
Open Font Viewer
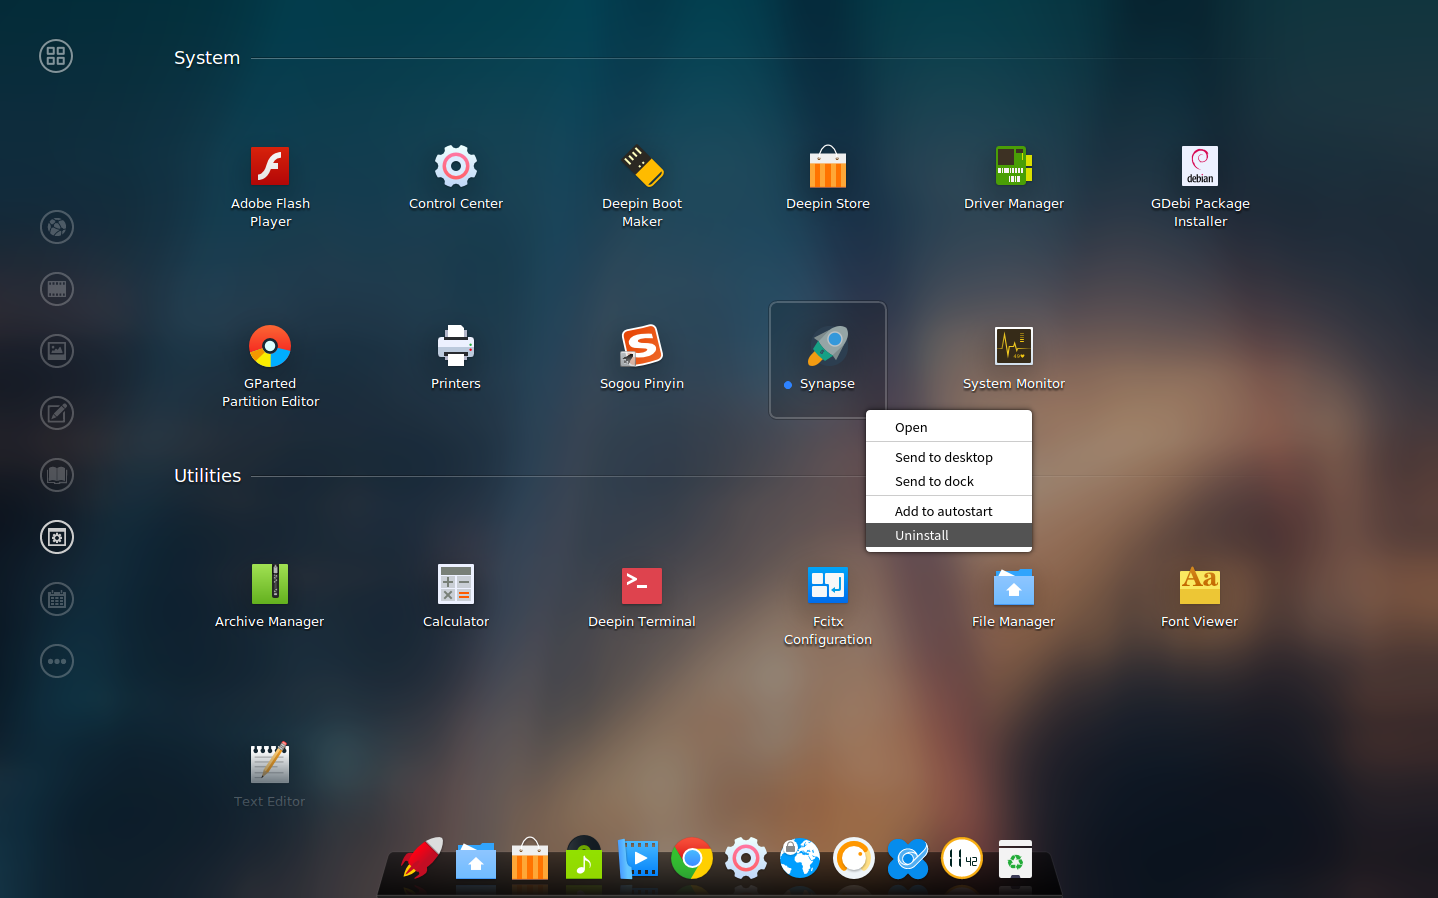tap(1200, 585)
